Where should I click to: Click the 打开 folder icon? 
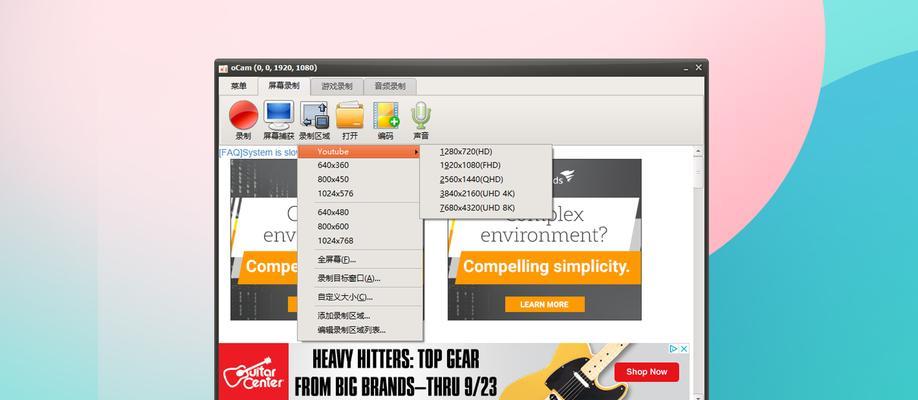coord(350,115)
